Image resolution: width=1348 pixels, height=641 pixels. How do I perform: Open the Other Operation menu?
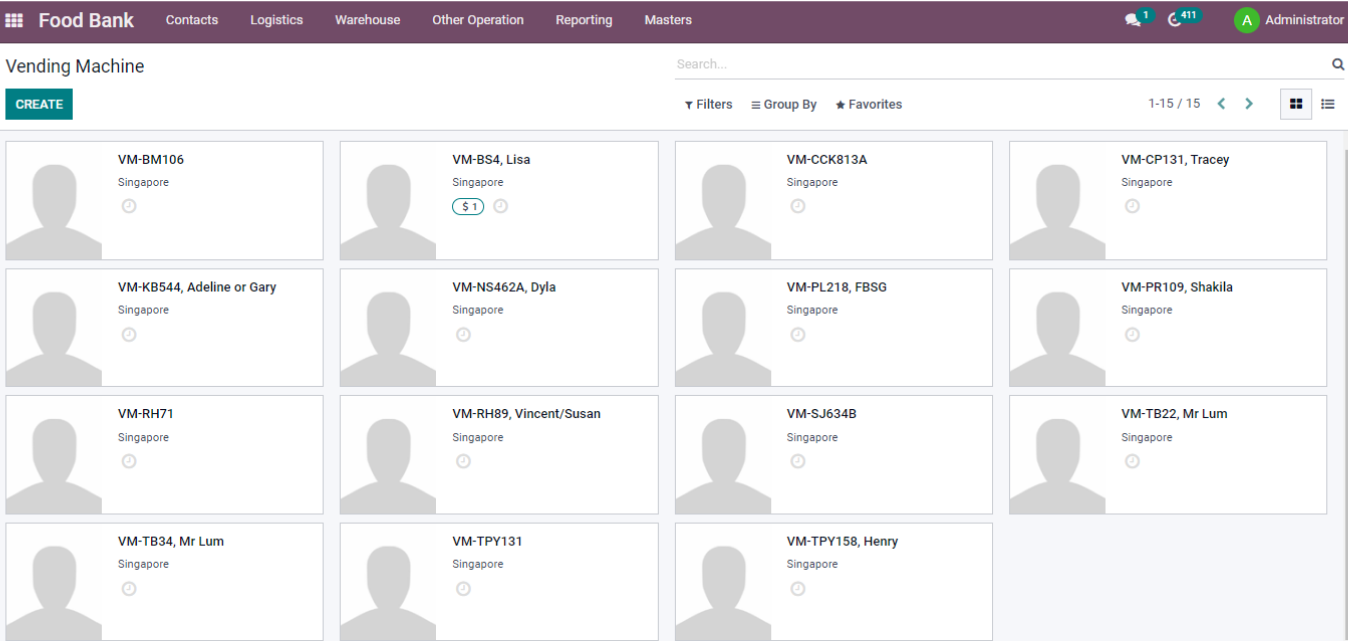click(478, 20)
